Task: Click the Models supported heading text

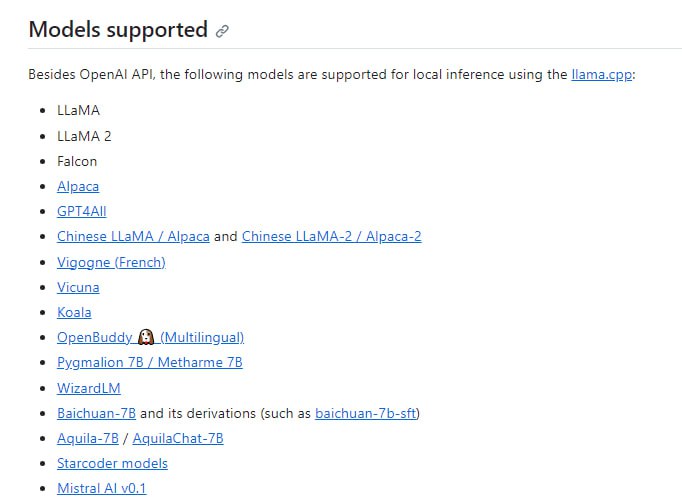Action: (x=118, y=30)
